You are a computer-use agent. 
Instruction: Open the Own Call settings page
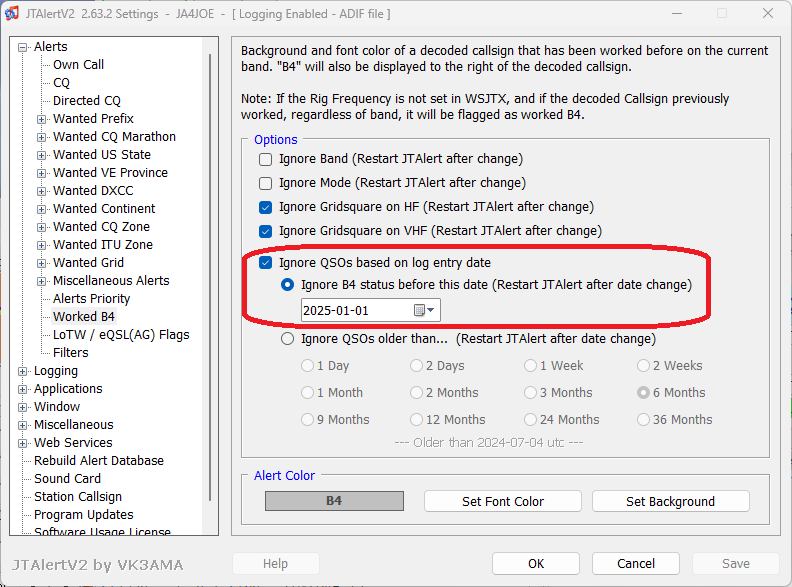tap(78, 65)
